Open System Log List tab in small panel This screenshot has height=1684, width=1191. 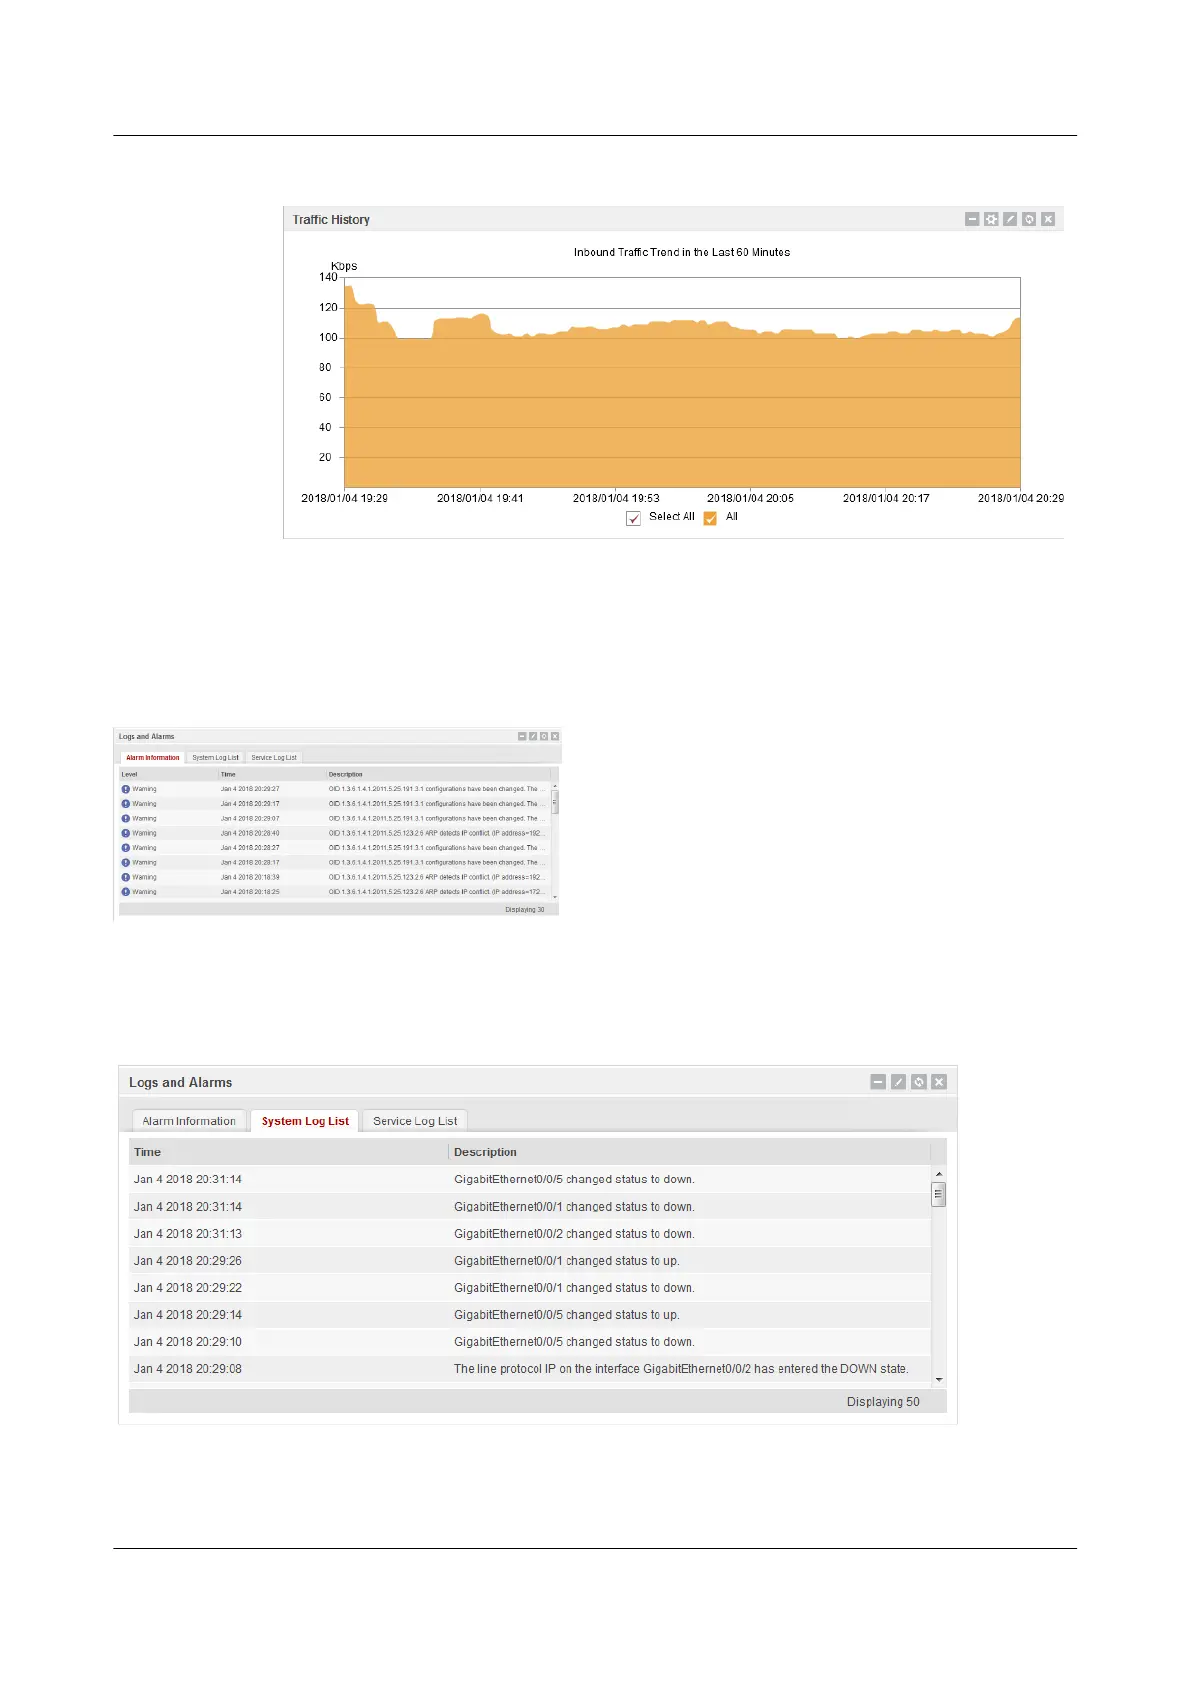coord(216,757)
